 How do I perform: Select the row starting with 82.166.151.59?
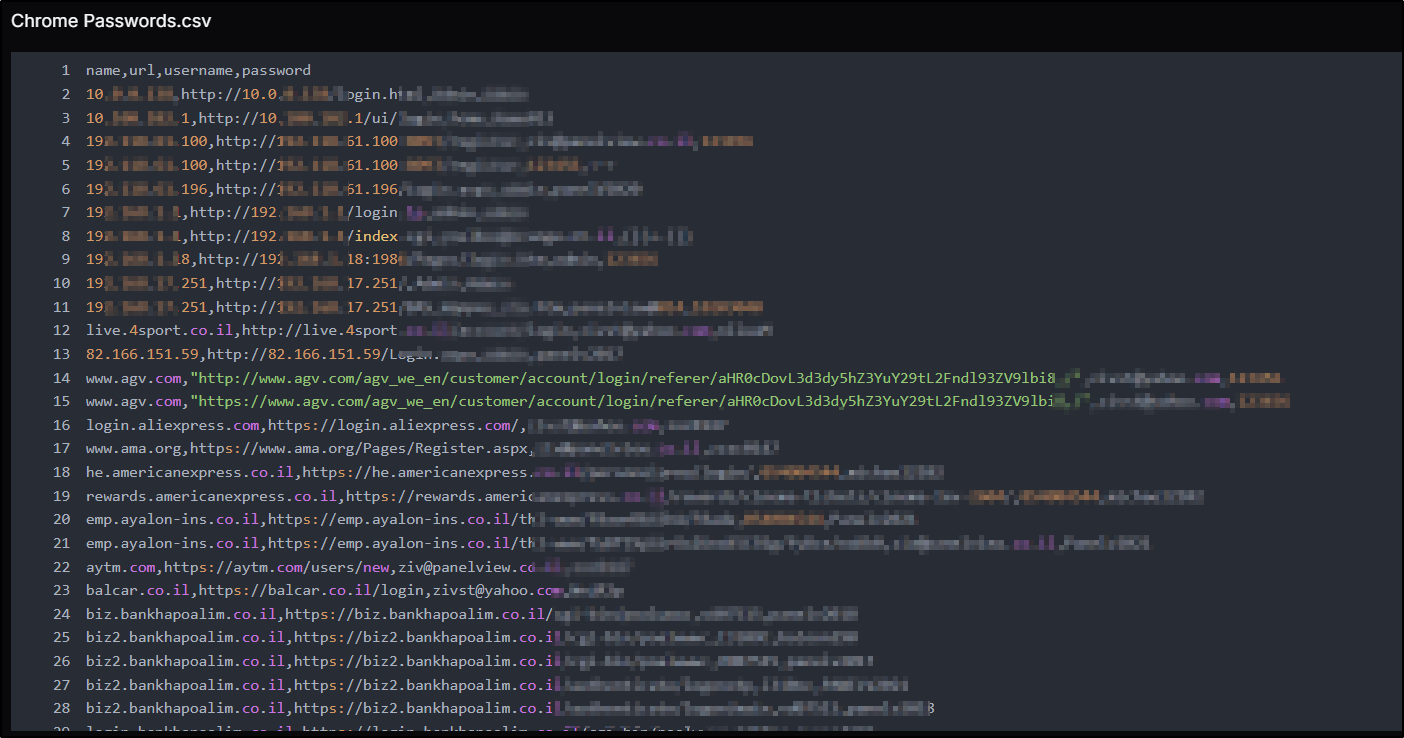click(355, 354)
